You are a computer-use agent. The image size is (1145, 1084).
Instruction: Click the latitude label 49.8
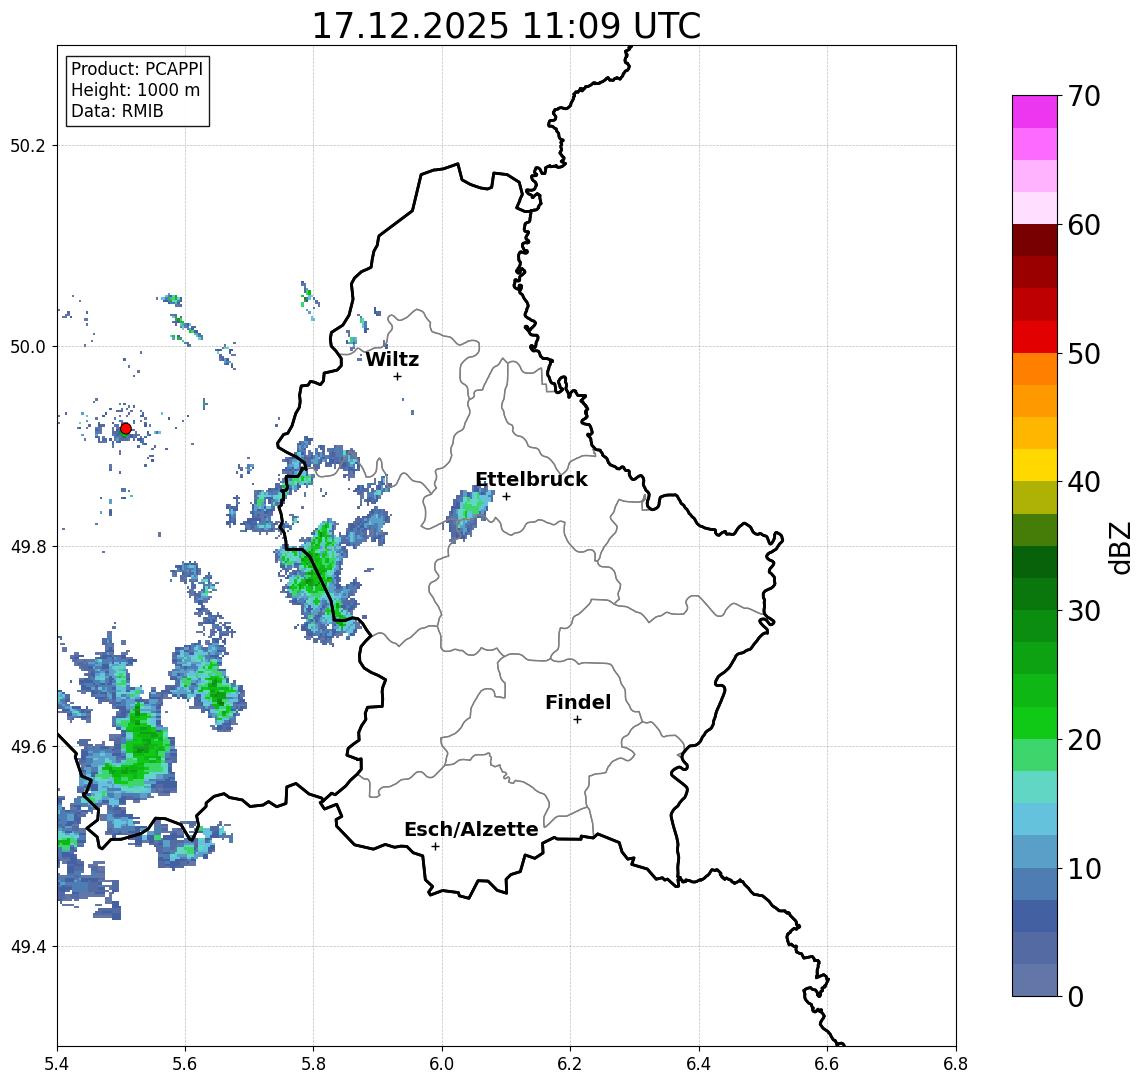tap(28, 546)
